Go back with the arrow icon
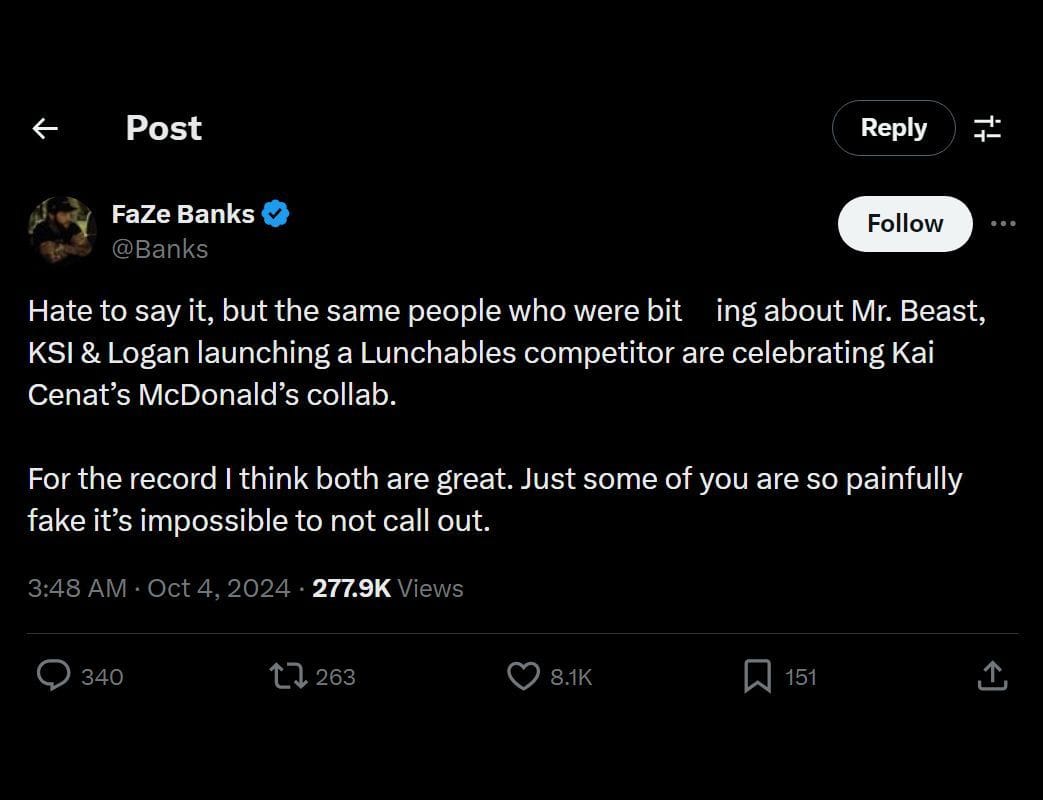Image resolution: width=1043 pixels, height=800 pixels. [44, 128]
